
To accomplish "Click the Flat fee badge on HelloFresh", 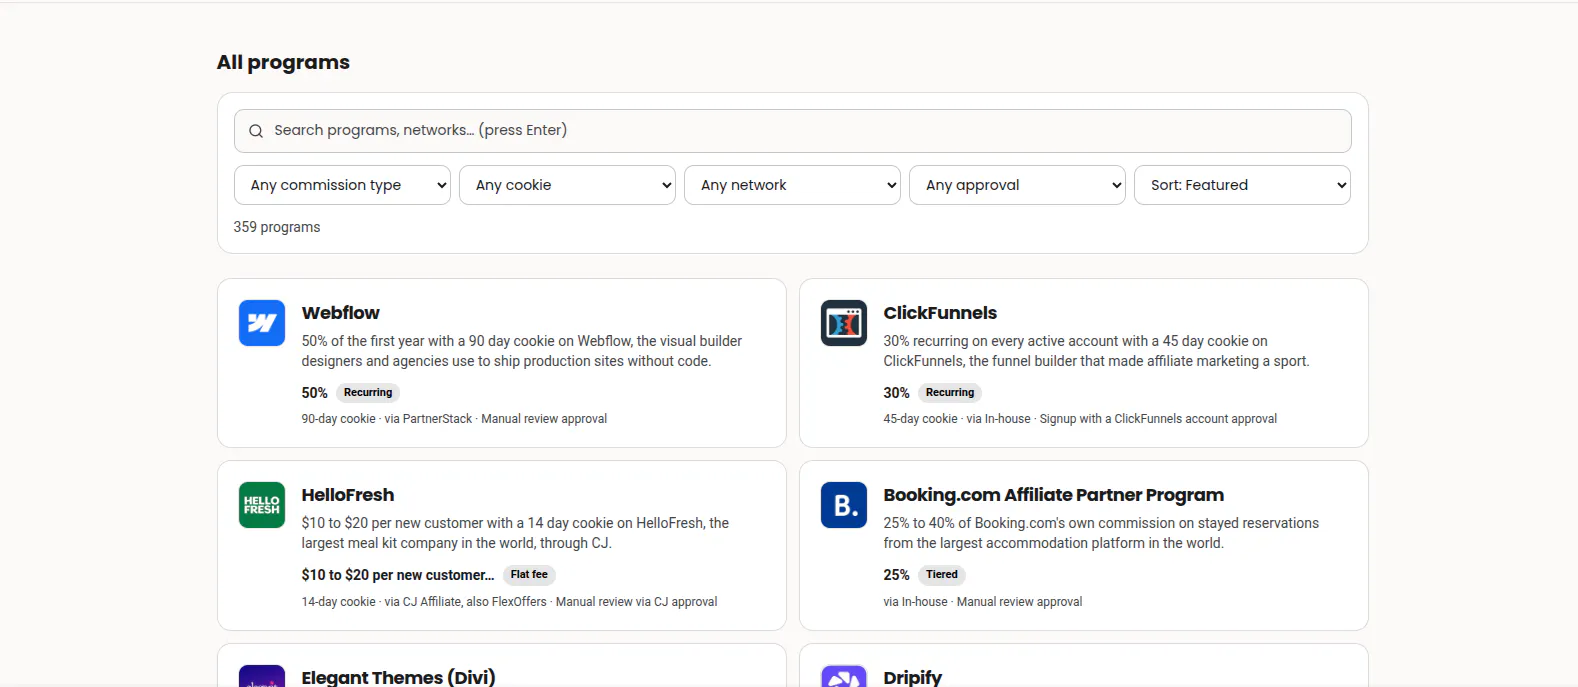I will click(x=529, y=575).
